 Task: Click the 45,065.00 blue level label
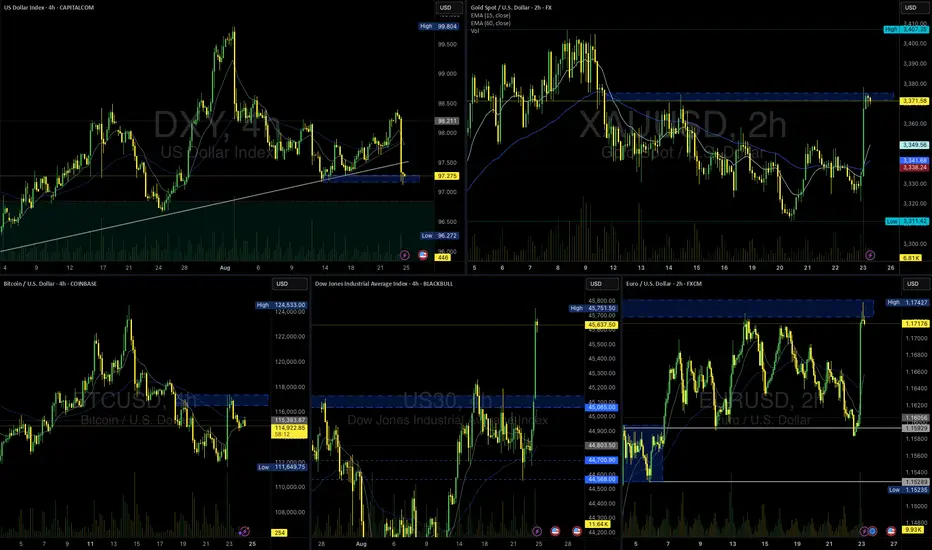point(602,407)
